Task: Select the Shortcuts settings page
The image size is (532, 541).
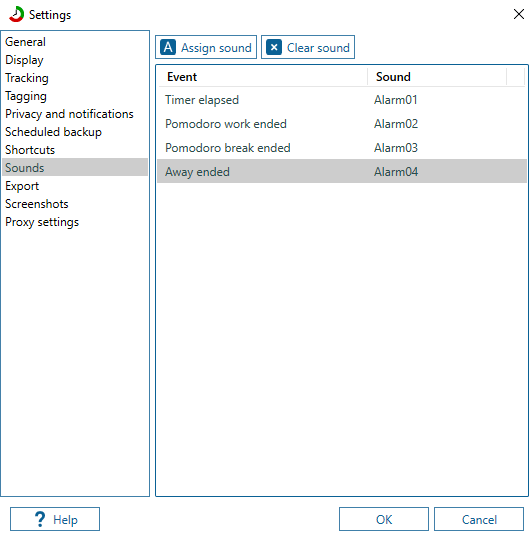Action: coord(30,150)
